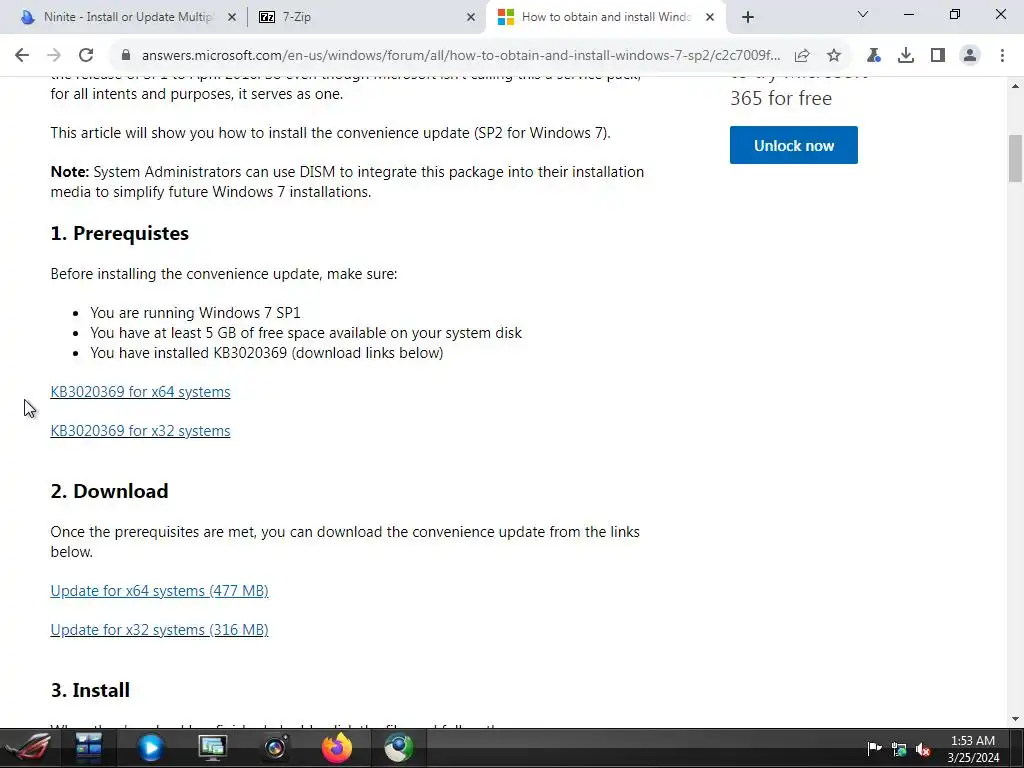Open the Chrome taskbar icon
This screenshot has width=1024, height=768.
tap(398, 748)
